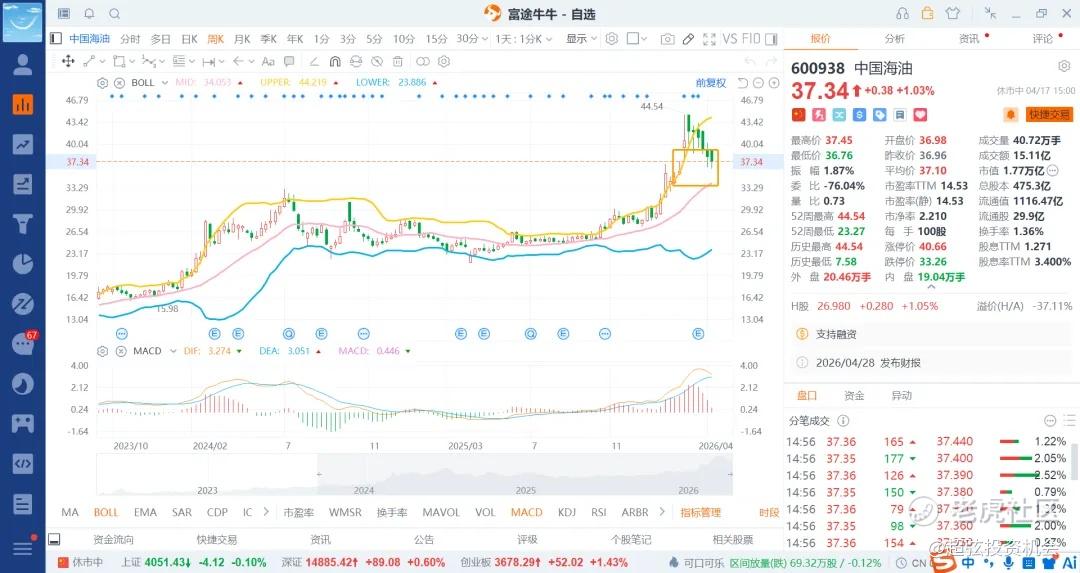Viewport: 1080px width, 573px height.
Task: Click the 快捷交易 orange button
Action: (1049, 114)
